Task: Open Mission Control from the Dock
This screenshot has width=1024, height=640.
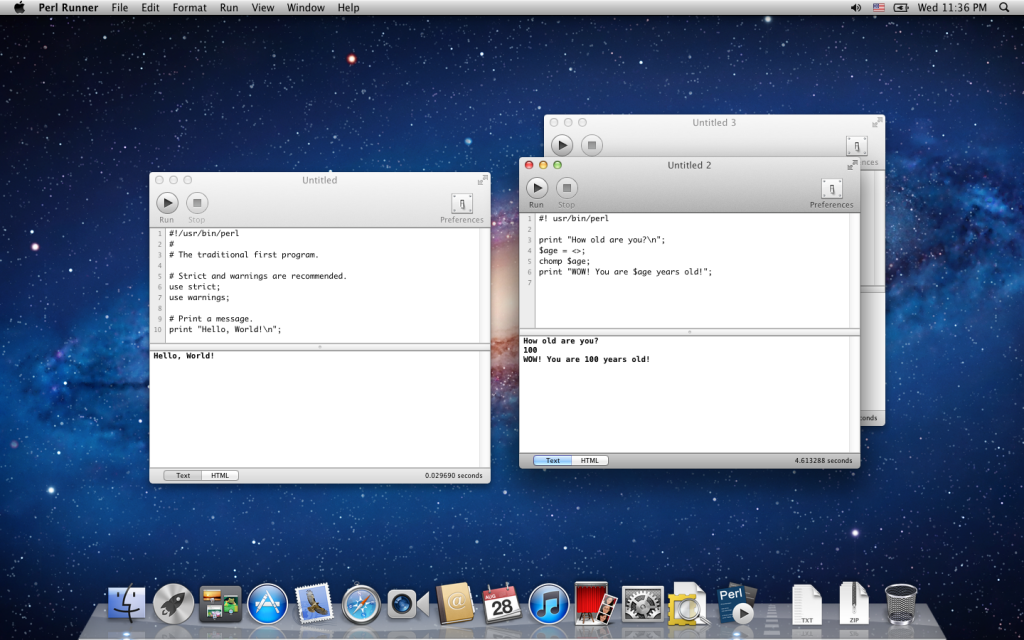Action: (x=220, y=603)
